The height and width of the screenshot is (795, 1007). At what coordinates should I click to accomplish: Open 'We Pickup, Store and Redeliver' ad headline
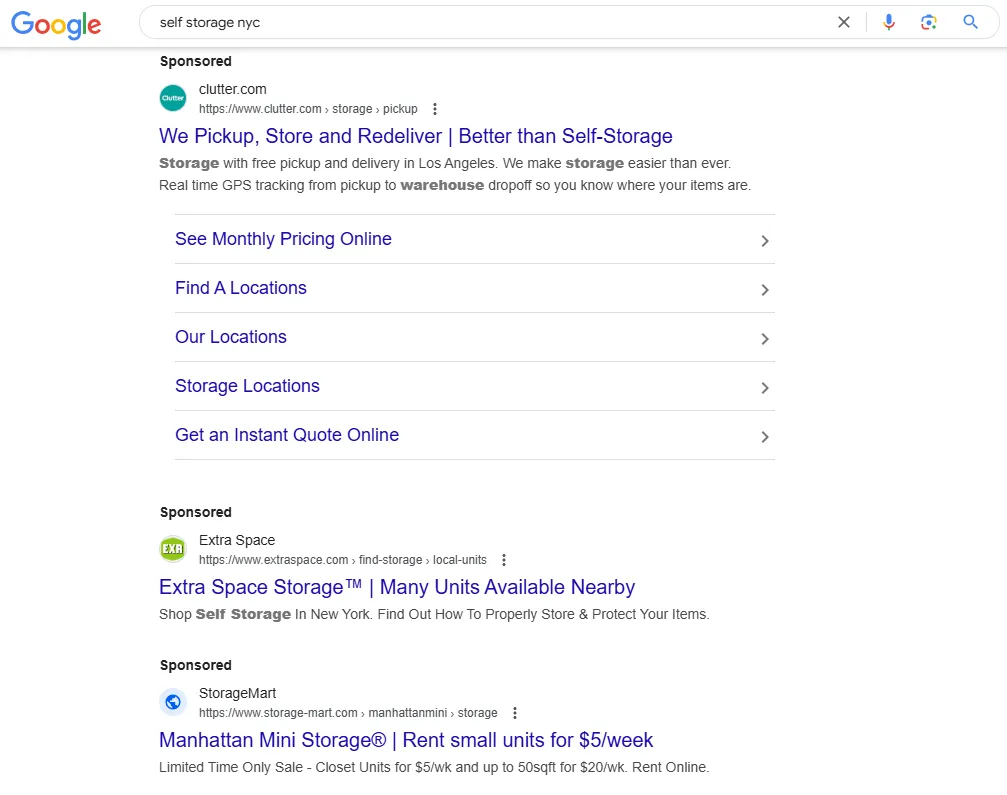pos(416,136)
